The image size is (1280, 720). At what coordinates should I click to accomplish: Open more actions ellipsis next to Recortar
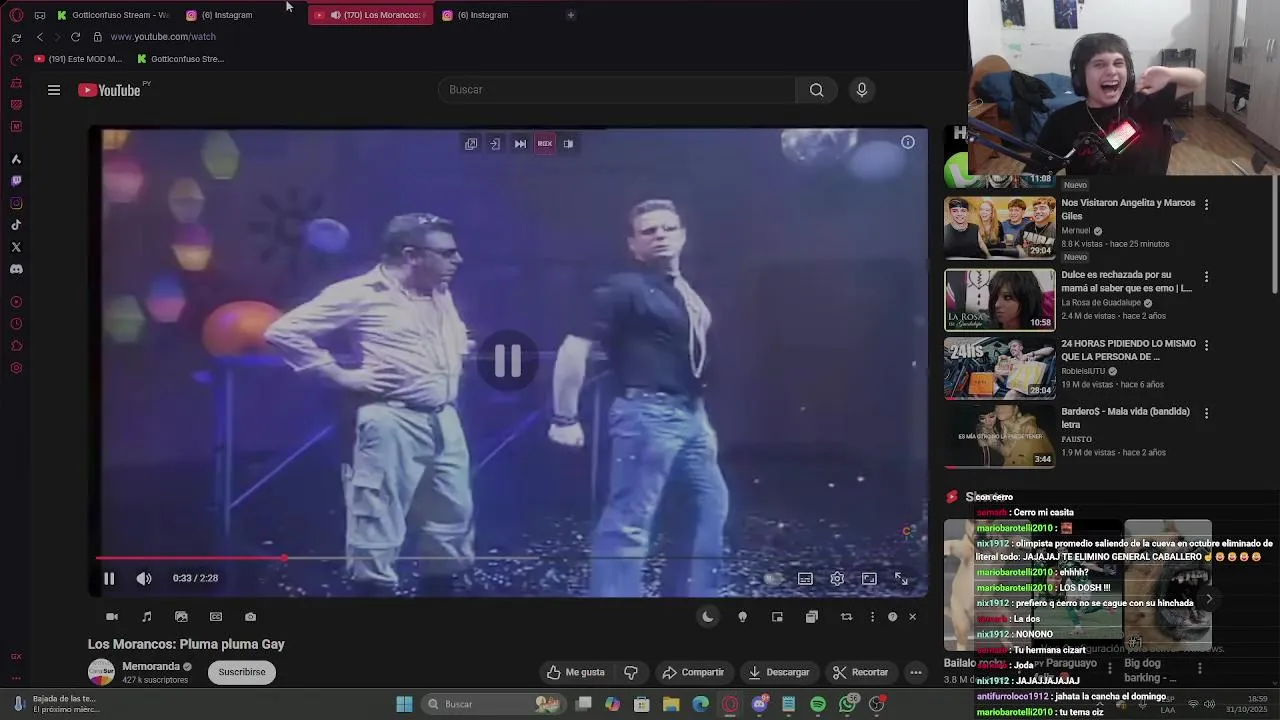(915, 672)
